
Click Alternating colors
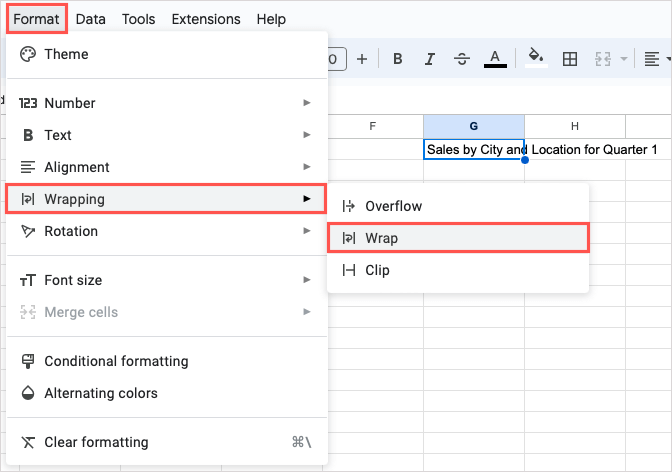(x=100, y=393)
